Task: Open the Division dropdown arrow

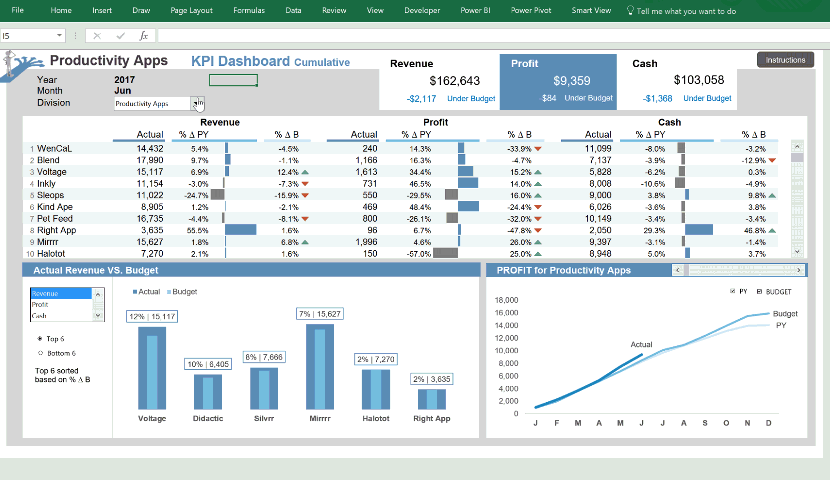Action: (198, 103)
